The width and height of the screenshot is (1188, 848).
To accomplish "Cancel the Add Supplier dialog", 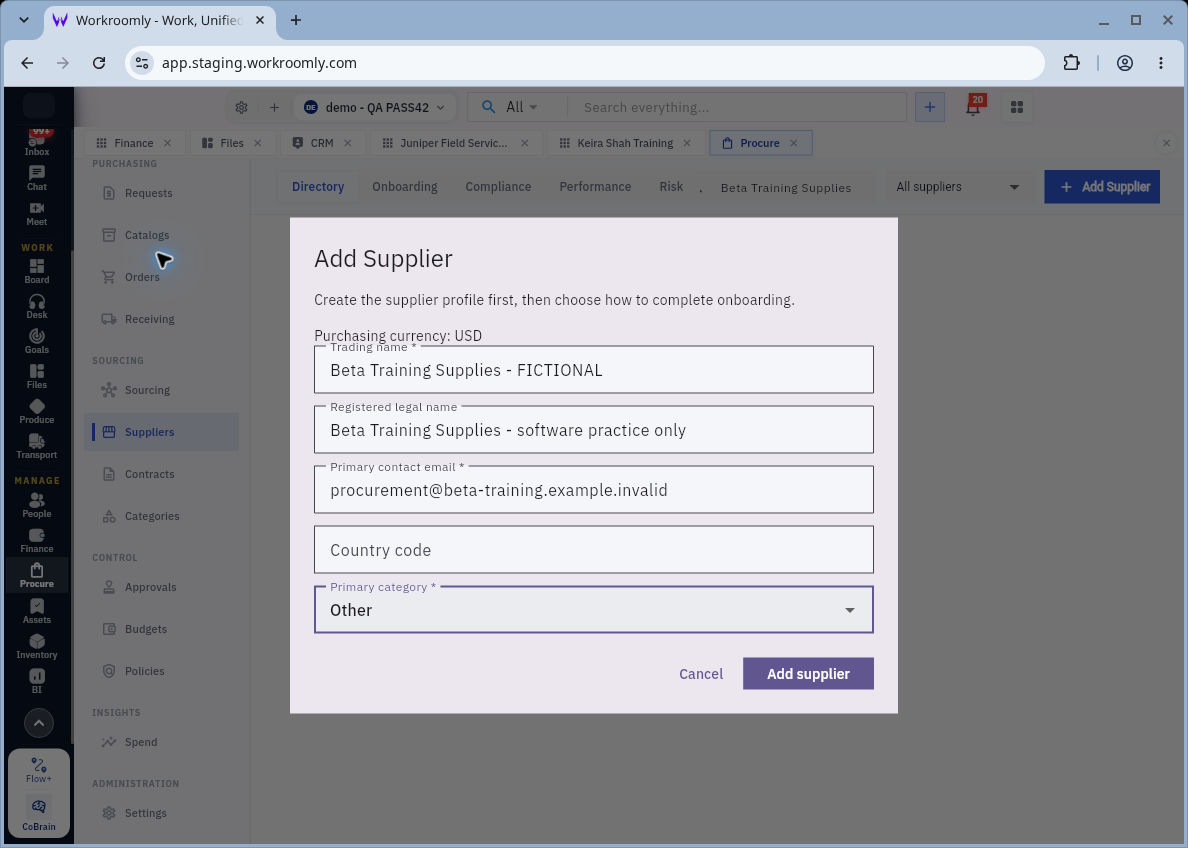I will coord(701,674).
